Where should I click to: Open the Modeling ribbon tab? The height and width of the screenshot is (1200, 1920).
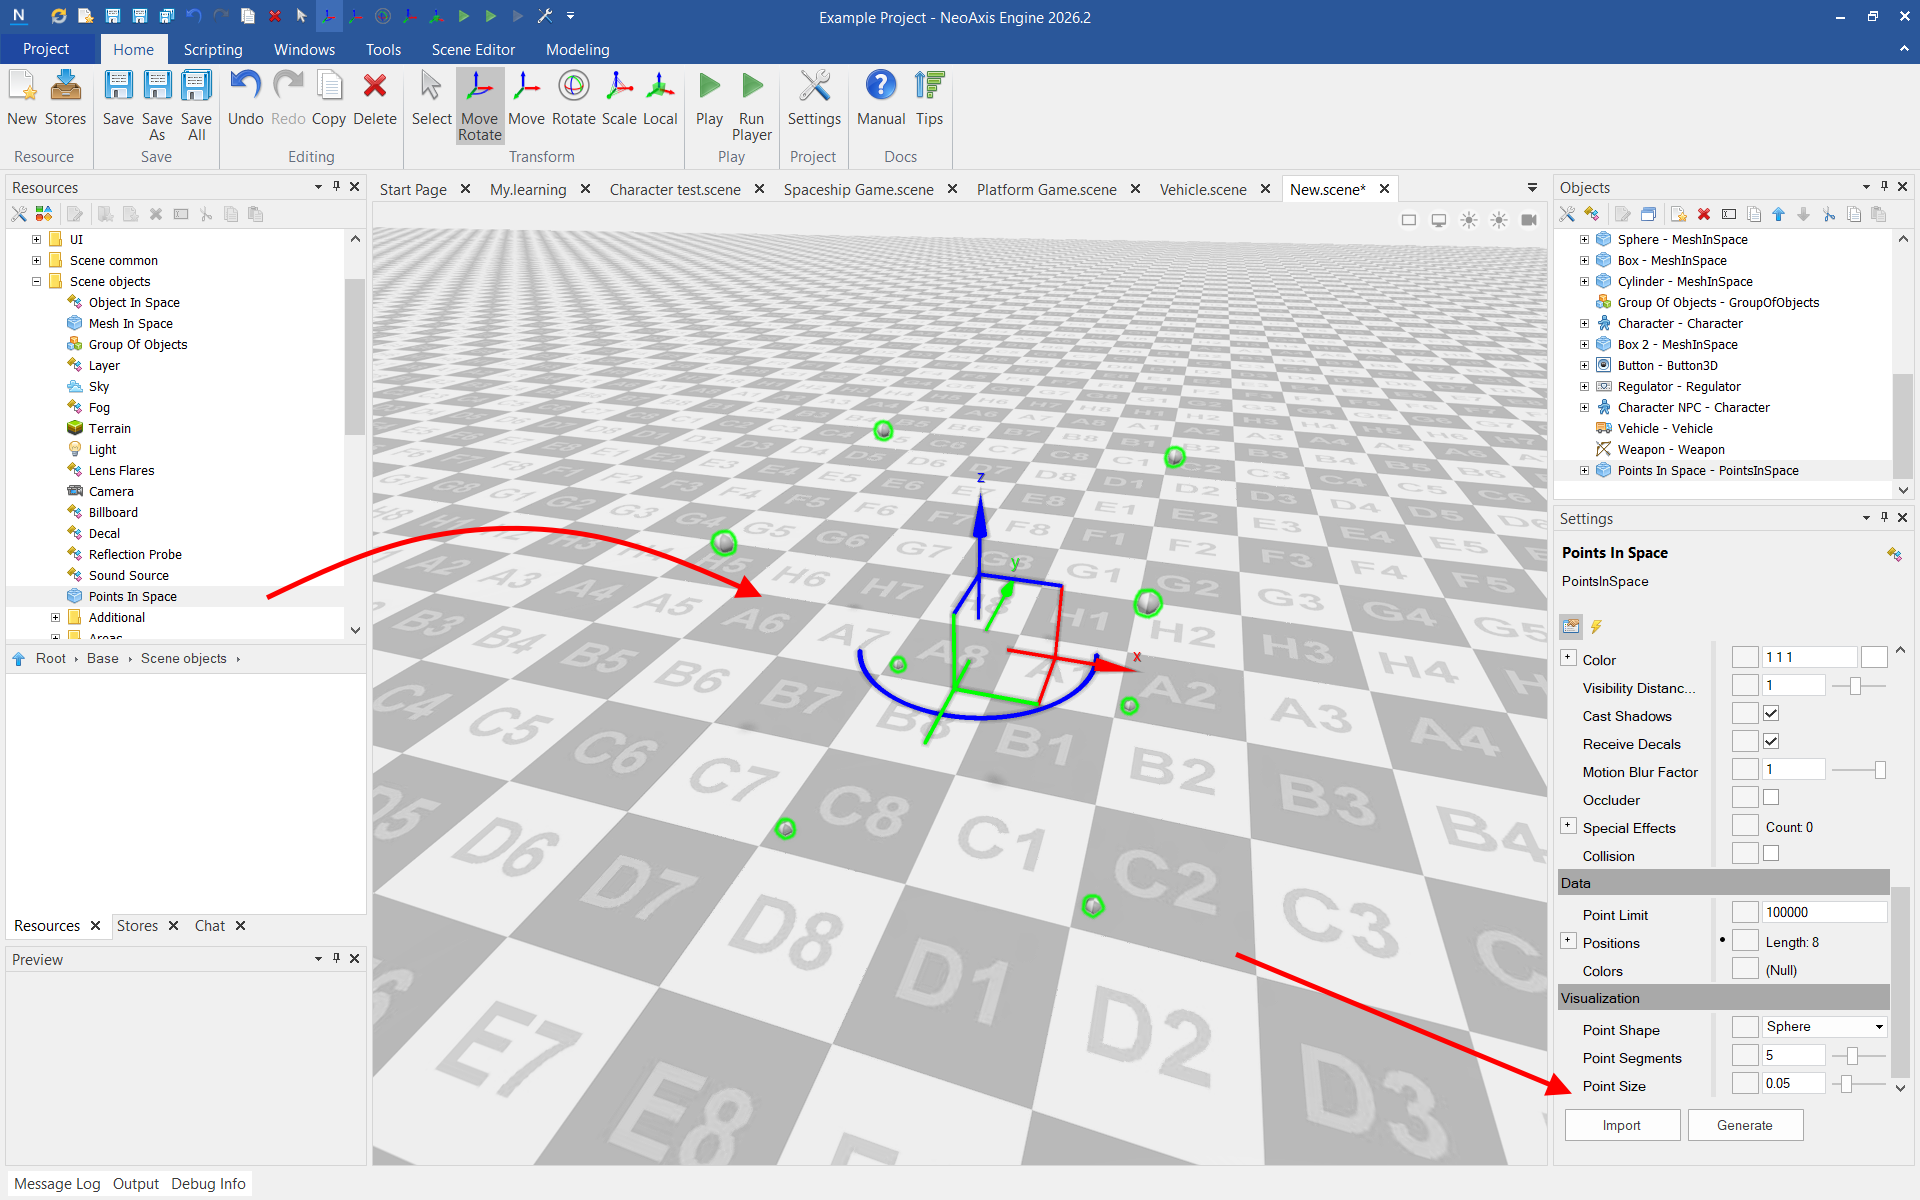pos(577,49)
